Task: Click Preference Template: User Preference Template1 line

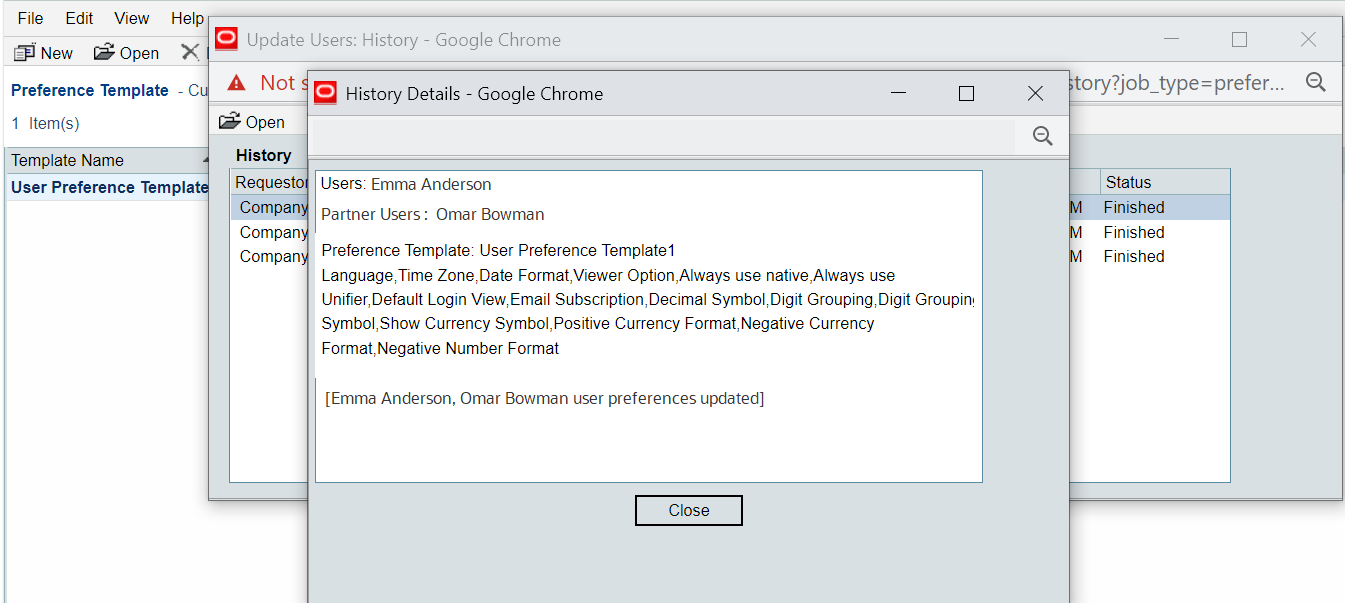Action: point(499,250)
